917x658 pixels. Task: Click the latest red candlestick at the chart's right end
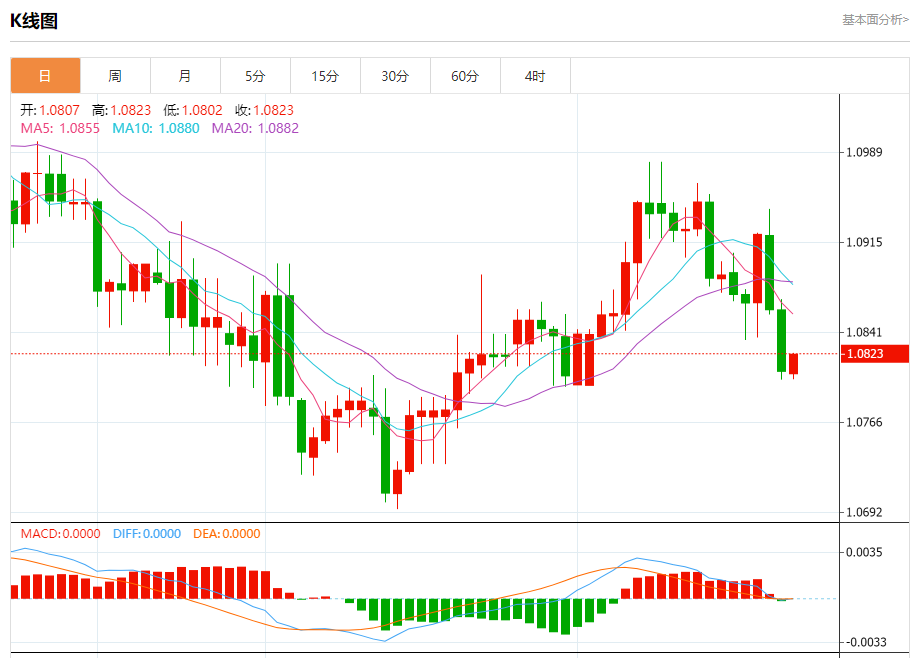[794, 364]
